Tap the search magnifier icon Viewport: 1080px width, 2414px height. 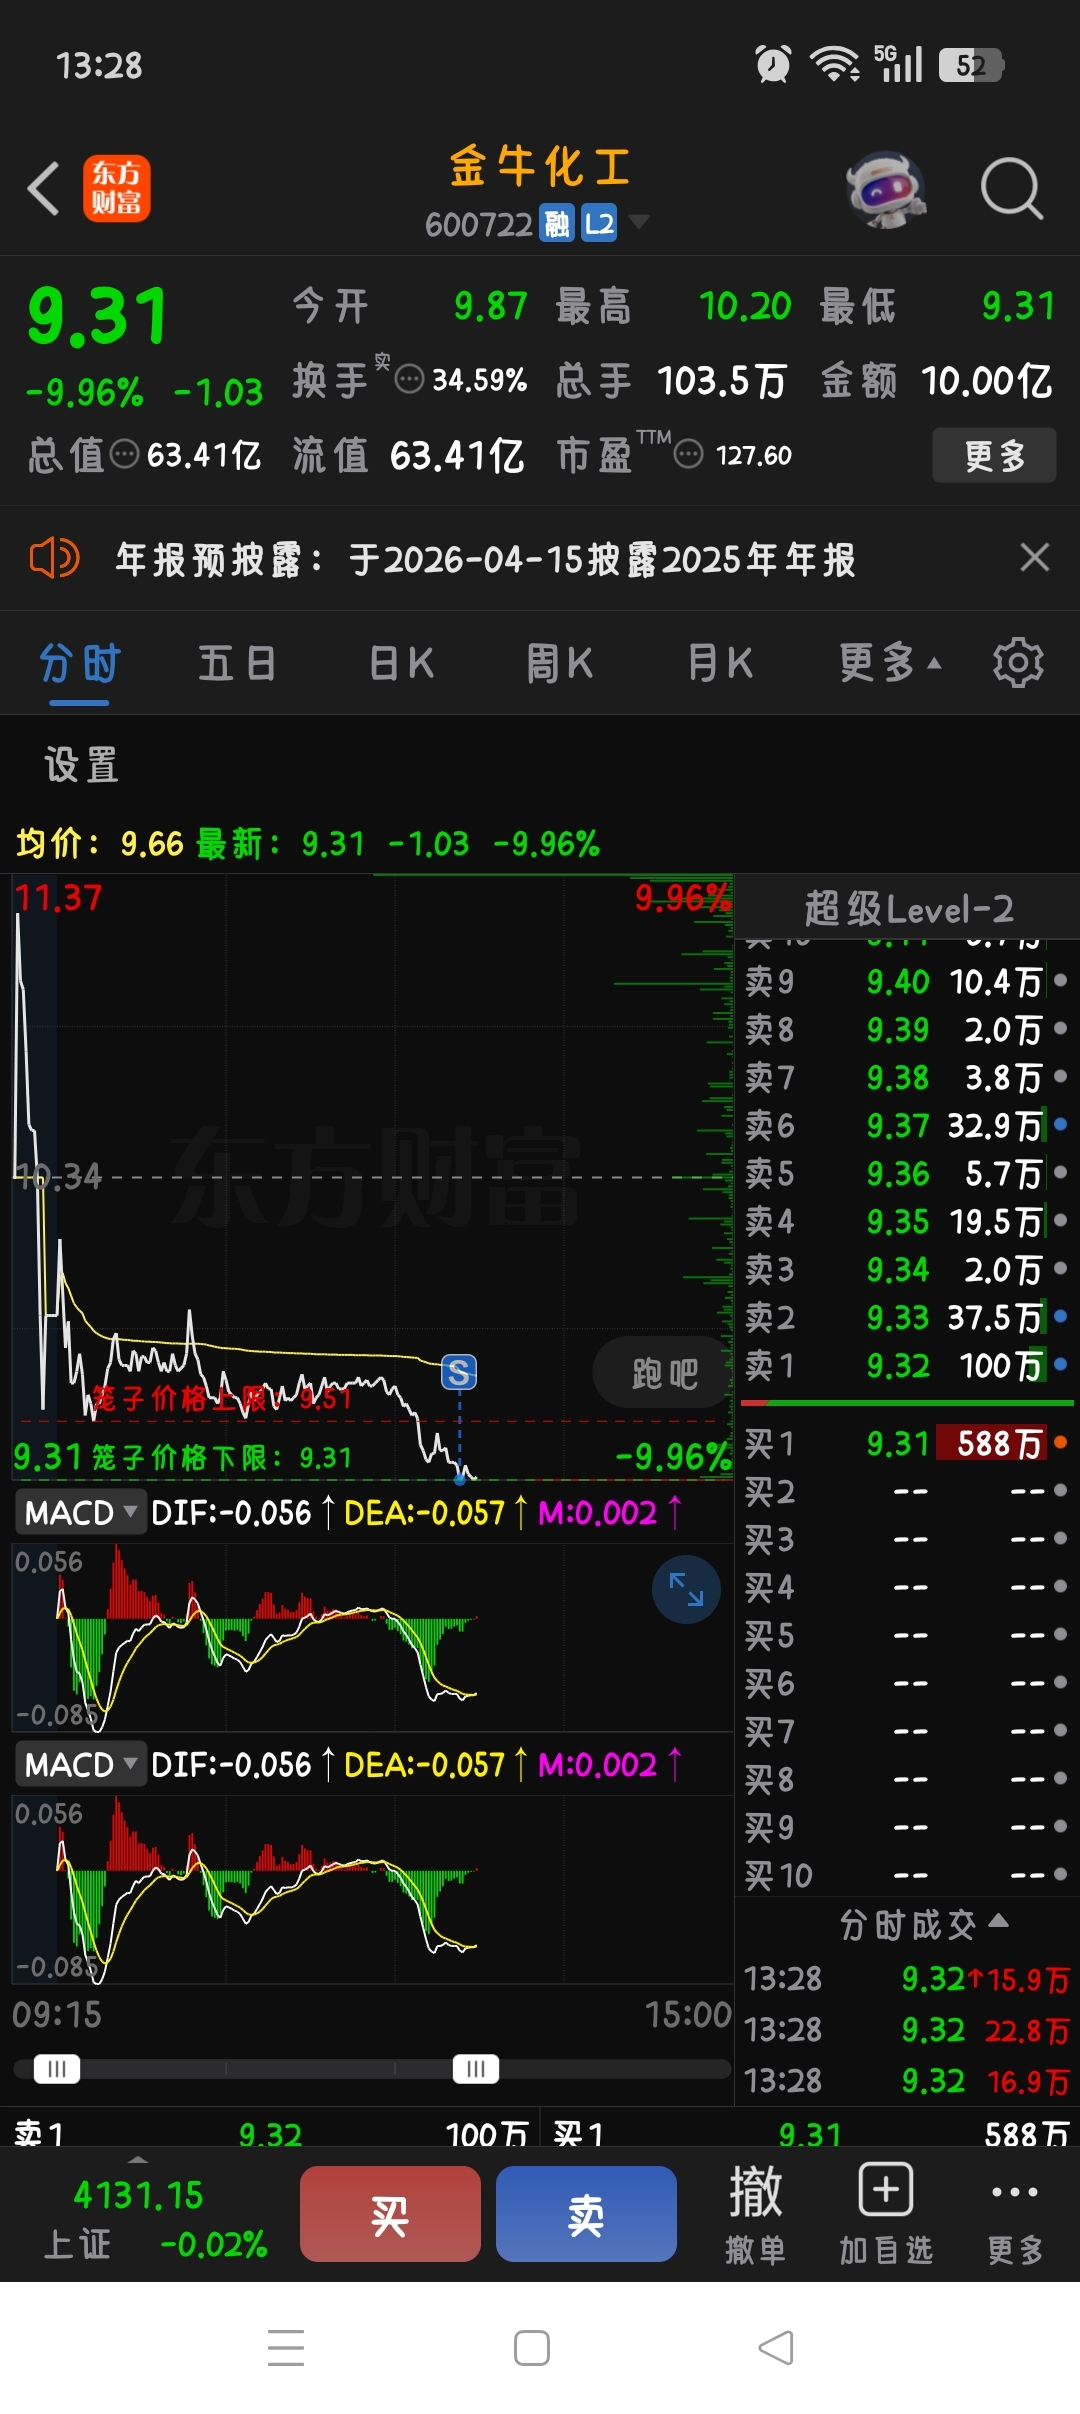point(1011,188)
